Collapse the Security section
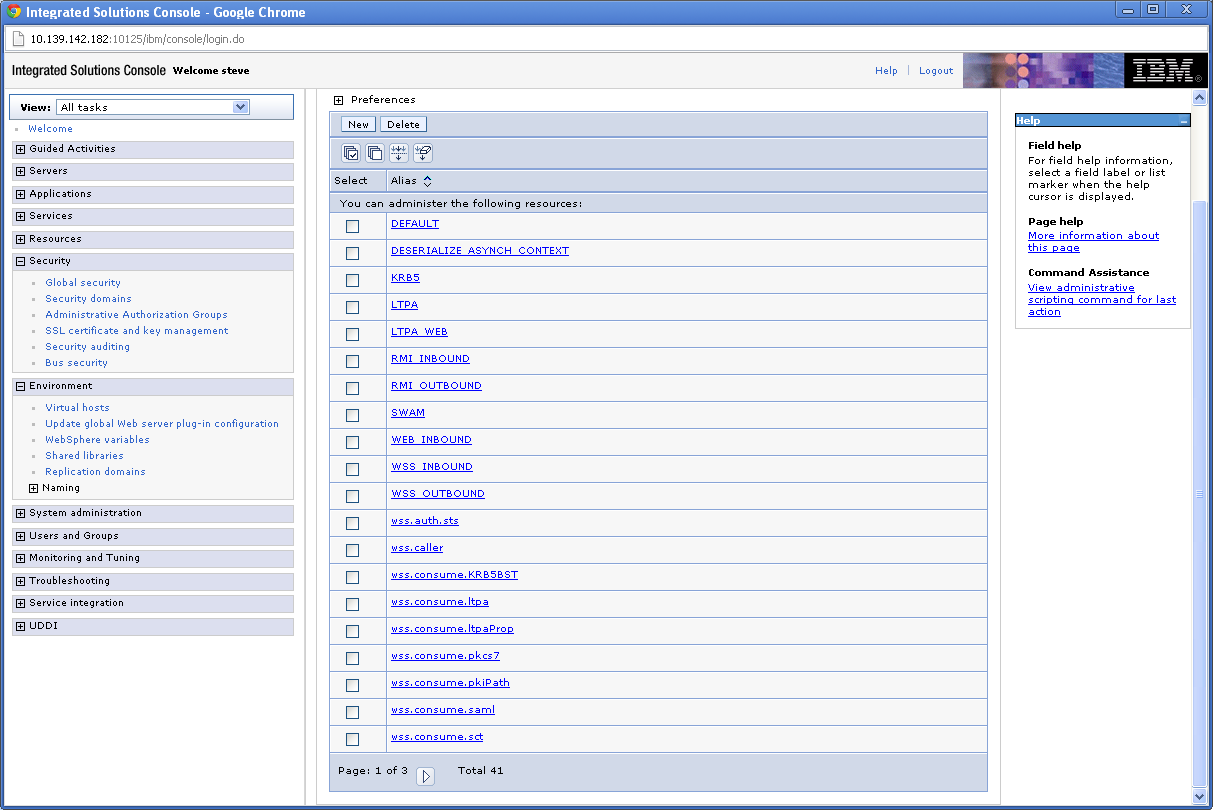Image resolution: width=1213 pixels, height=810 pixels. click(x=20, y=261)
